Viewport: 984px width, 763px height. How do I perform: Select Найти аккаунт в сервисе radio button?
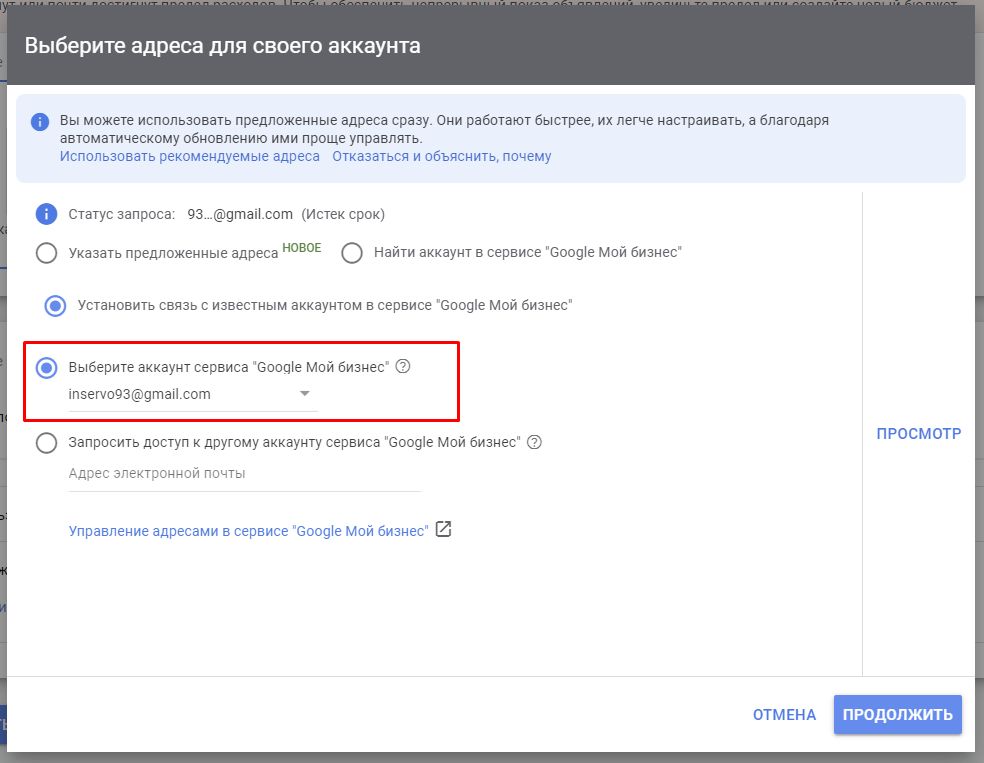[352, 253]
